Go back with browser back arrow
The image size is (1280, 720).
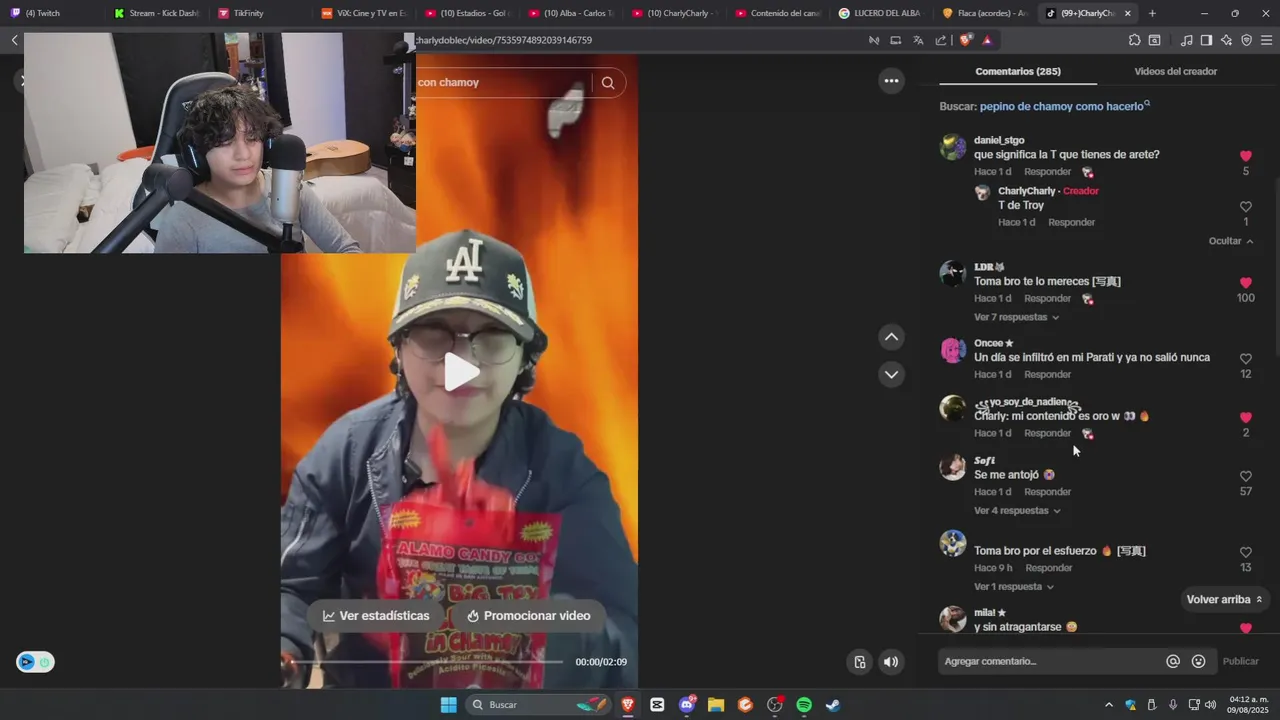tap(14, 40)
